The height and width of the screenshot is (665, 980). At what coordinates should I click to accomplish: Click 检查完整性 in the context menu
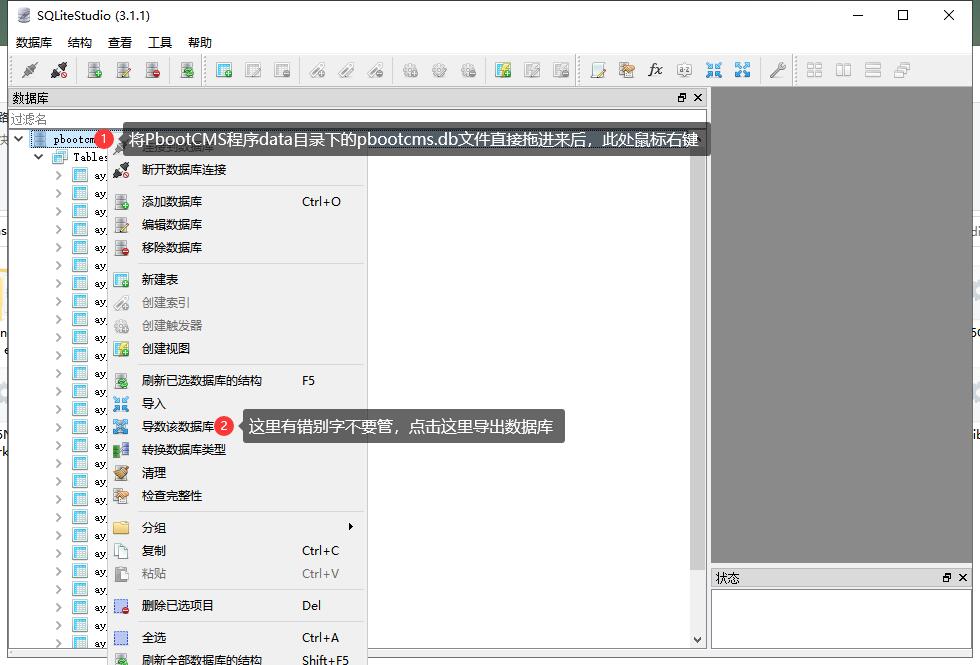click(x=171, y=496)
